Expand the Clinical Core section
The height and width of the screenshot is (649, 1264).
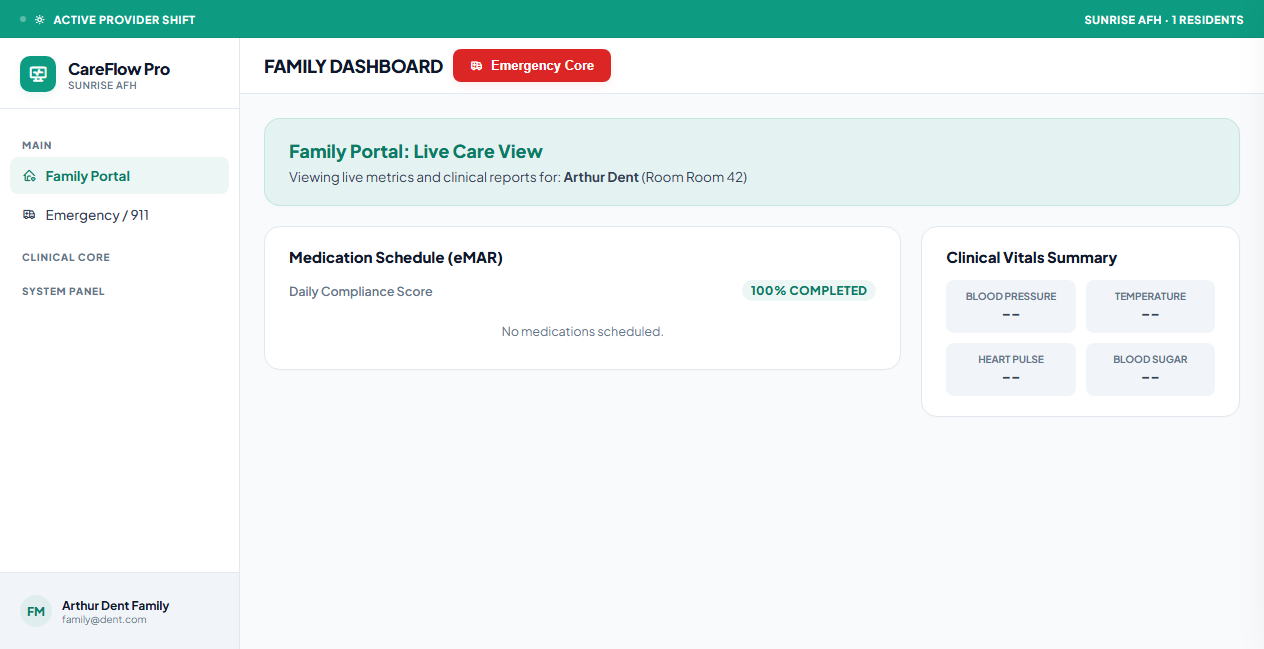click(x=66, y=257)
